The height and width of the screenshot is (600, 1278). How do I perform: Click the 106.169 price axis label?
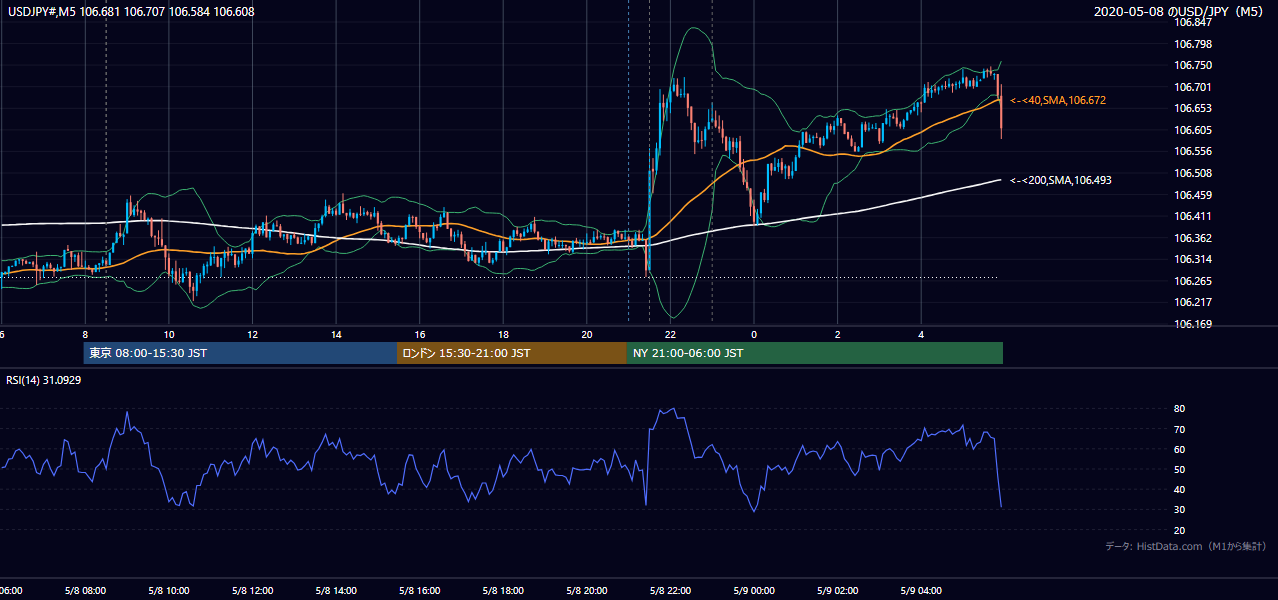coord(1193,324)
